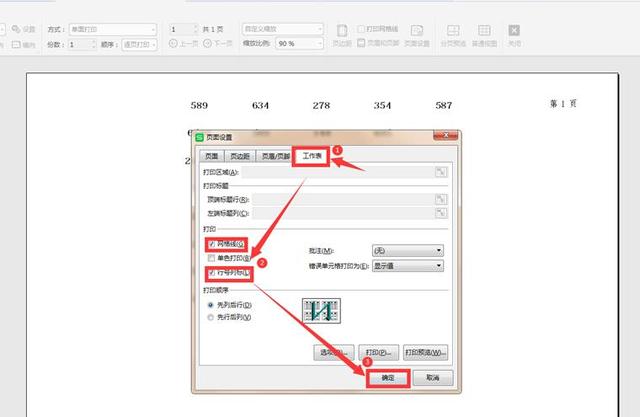Image resolution: width=640 pixels, height=417 pixels.
Task: Click the 取消 button
Action: (x=433, y=378)
